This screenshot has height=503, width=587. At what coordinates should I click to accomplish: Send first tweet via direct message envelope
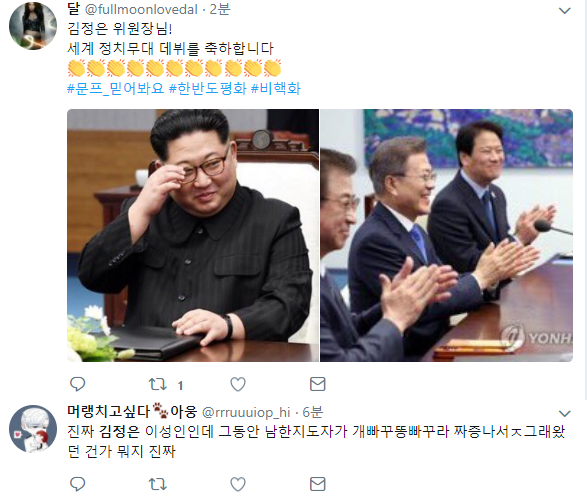point(317,384)
